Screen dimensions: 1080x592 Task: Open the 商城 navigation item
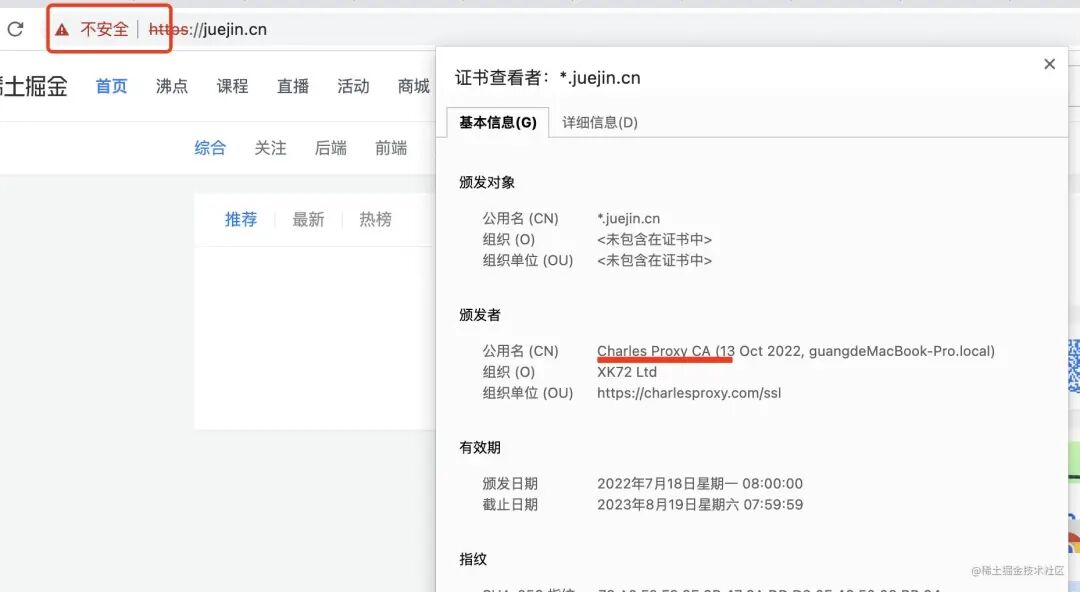pos(413,86)
